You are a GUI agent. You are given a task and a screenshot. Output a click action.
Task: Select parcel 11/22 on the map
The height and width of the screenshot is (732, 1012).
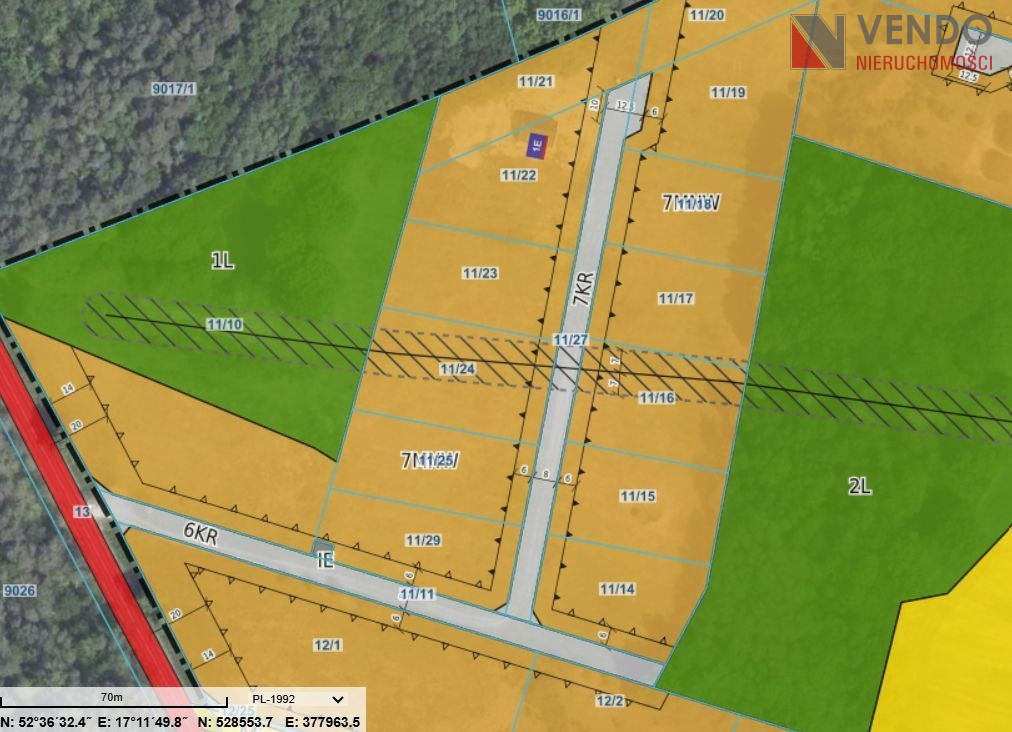tap(519, 175)
